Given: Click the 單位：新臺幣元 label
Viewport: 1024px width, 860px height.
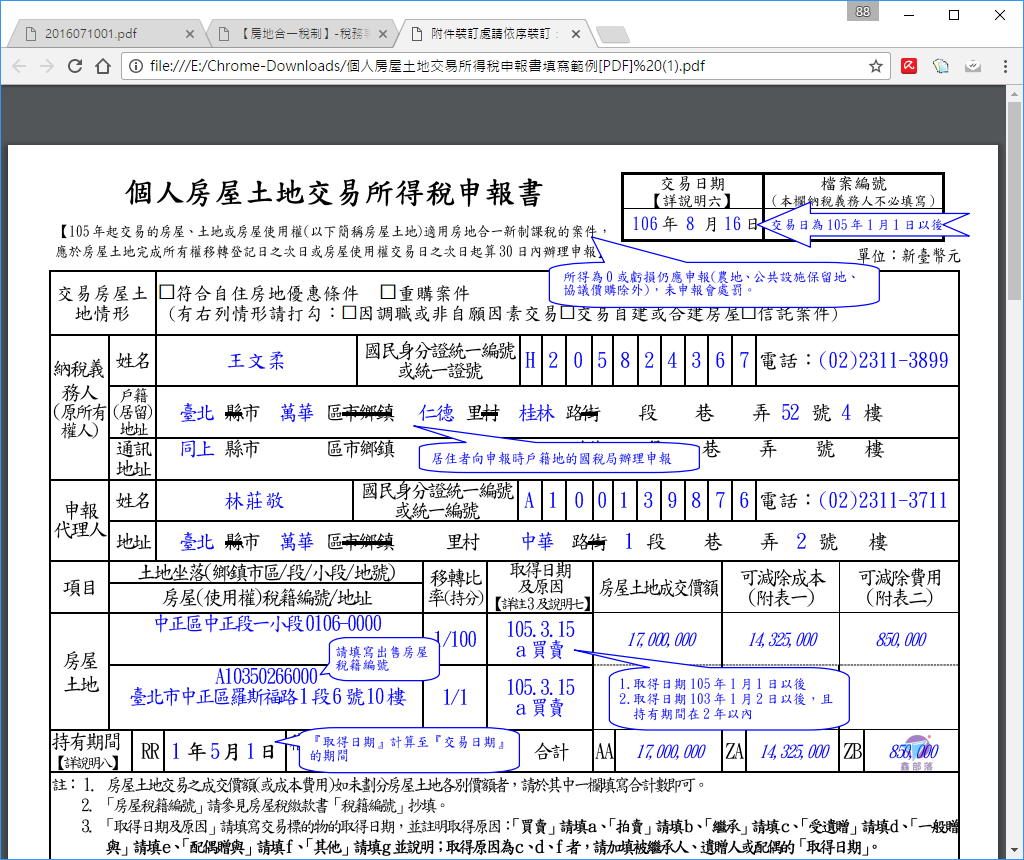Looking at the screenshot, I should point(908,255).
